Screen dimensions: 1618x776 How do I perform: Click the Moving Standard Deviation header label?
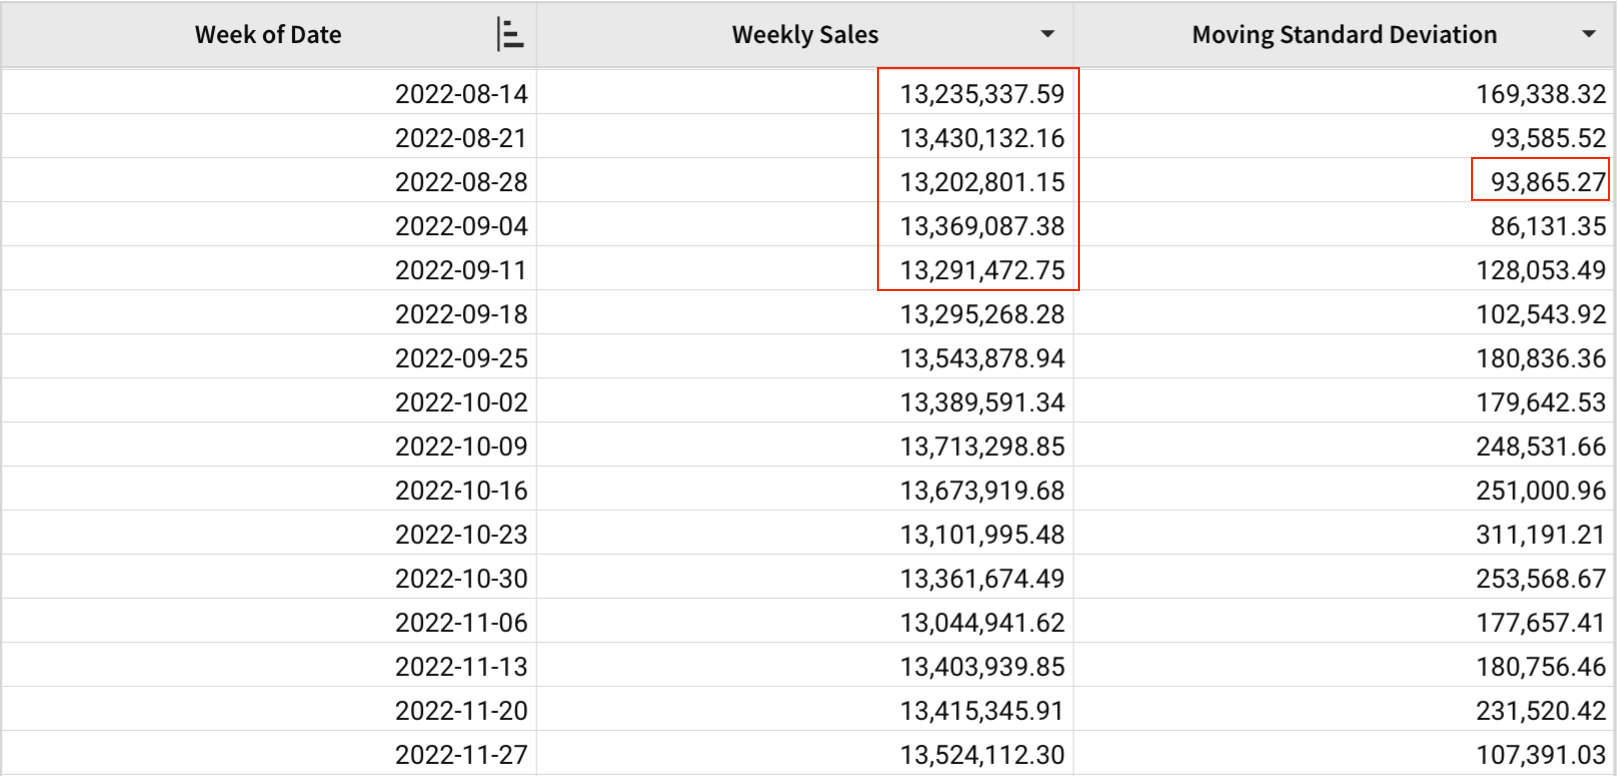(1344, 35)
